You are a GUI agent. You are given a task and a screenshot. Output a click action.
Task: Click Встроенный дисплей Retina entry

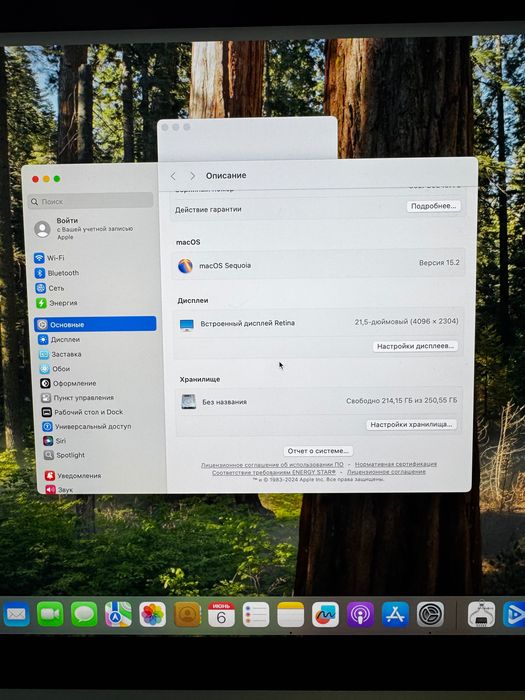tap(247, 323)
